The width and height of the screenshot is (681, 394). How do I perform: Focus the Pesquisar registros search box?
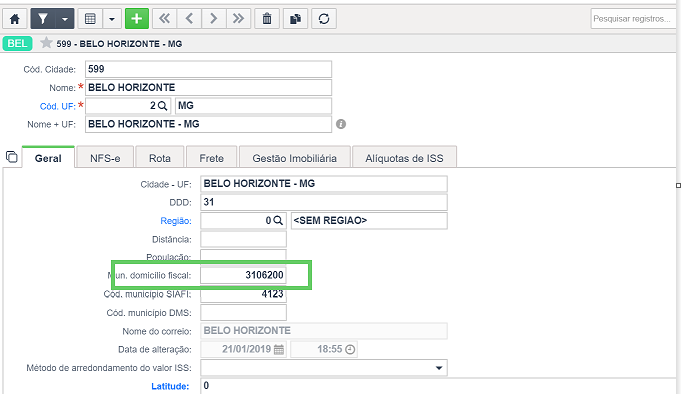click(x=632, y=19)
